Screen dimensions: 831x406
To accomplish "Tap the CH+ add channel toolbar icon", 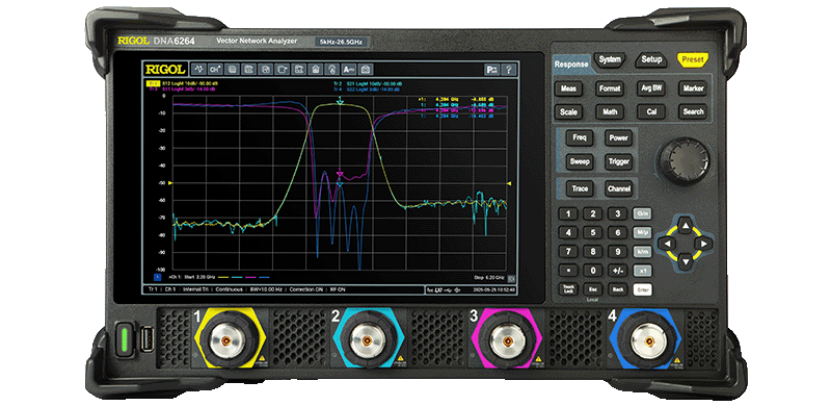I will pyautogui.click(x=215, y=69).
